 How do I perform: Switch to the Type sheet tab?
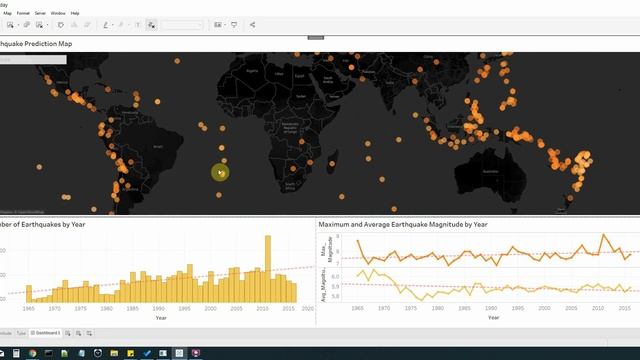click(x=21, y=333)
